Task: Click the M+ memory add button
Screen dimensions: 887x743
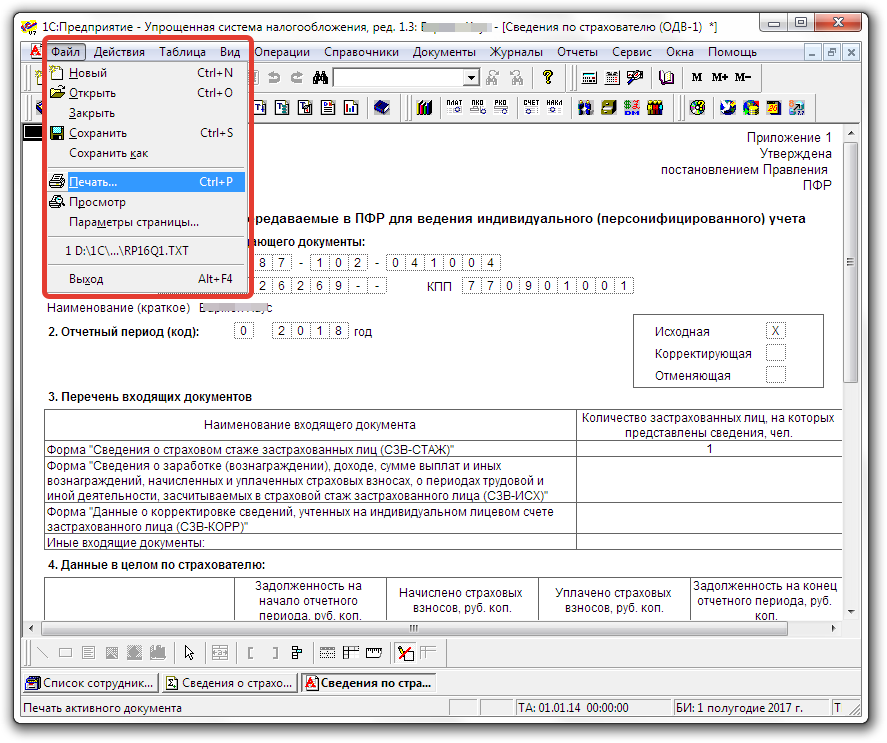Action: (720, 78)
